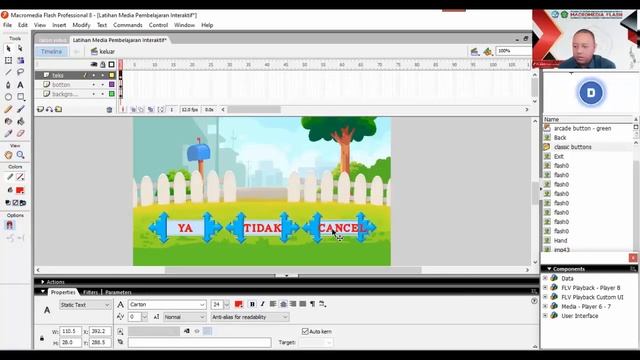Select the Selection arrow tool
Image resolution: width=640 pixels, height=360 pixels.
pyautogui.click(x=8, y=49)
